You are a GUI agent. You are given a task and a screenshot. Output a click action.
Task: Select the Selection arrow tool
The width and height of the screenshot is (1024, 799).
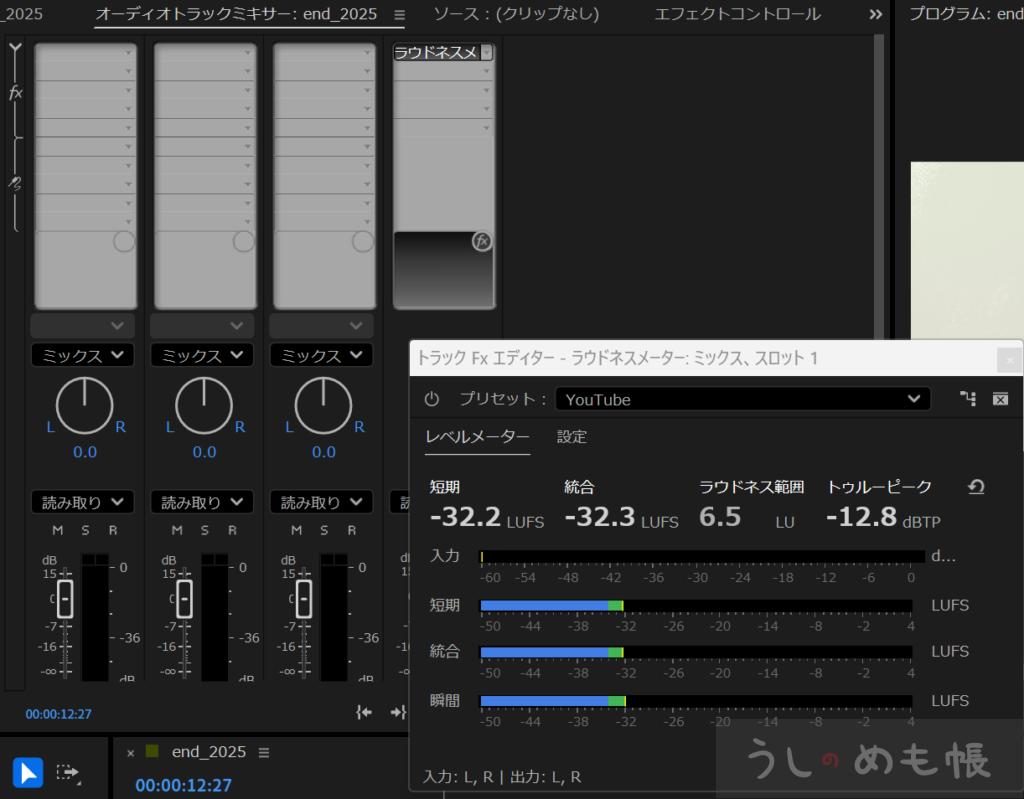[28, 773]
